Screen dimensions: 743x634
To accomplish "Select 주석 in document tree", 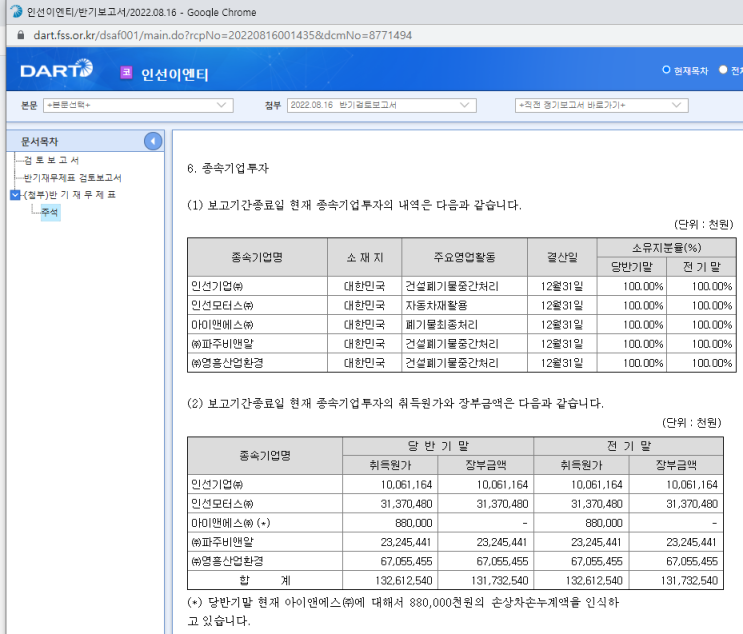I will click(x=50, y=212).
